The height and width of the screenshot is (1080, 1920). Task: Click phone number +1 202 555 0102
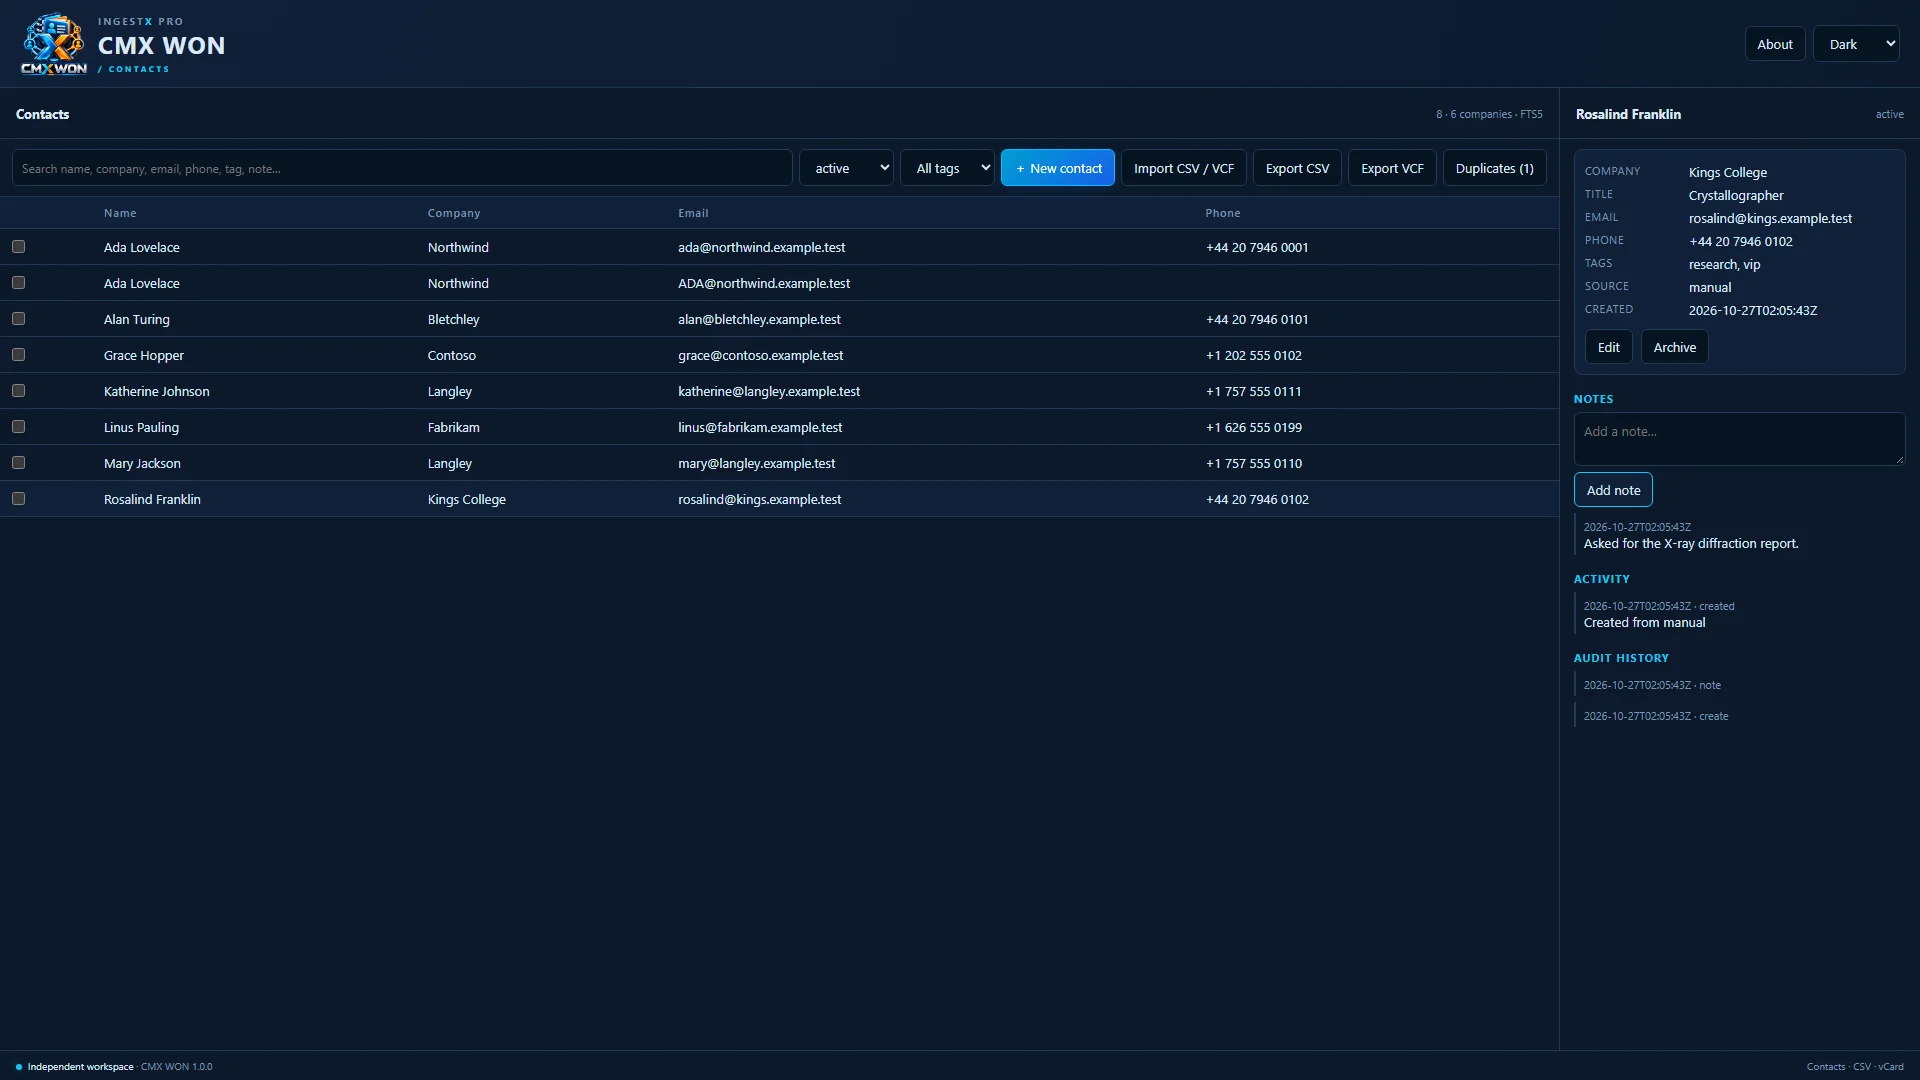point(1254,355)
